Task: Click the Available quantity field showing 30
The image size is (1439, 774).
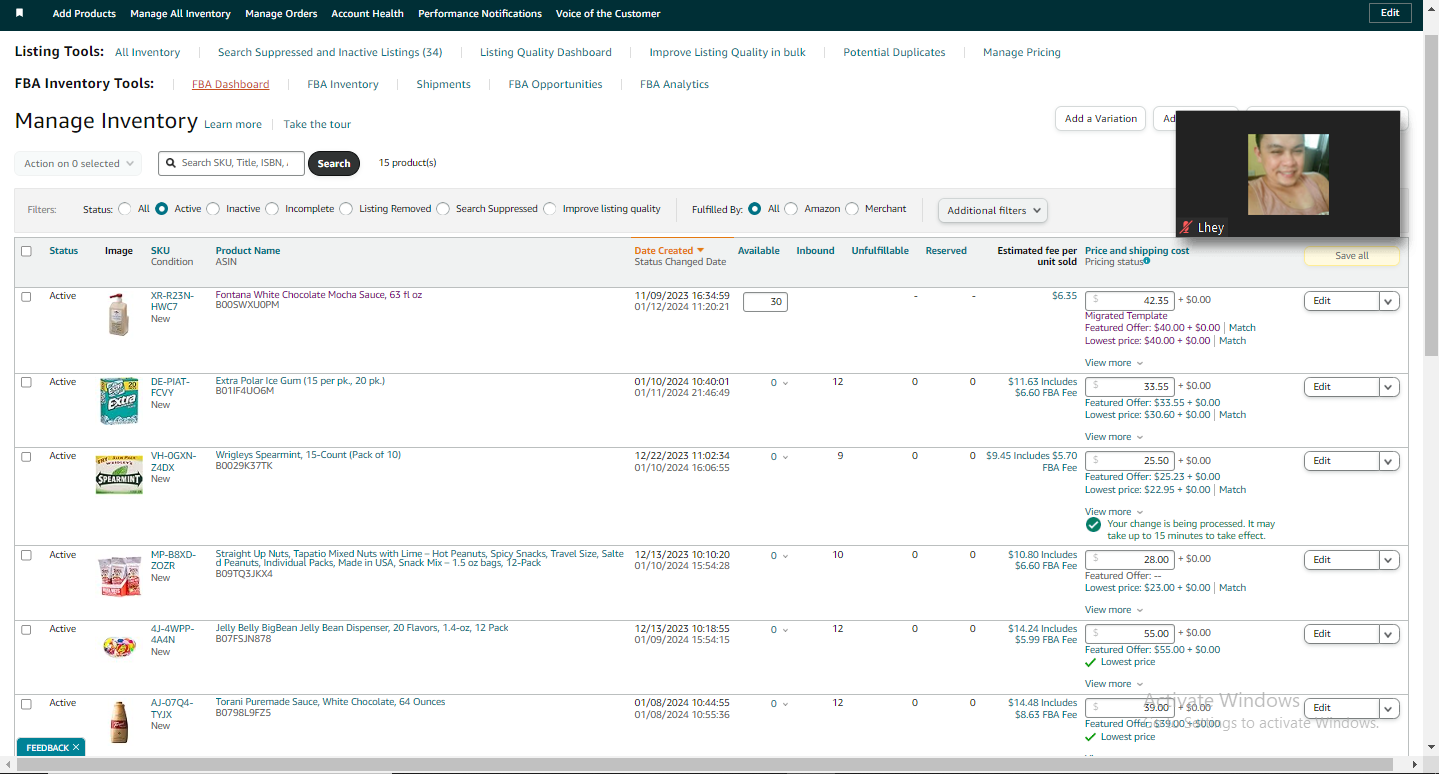Action: 765,302
